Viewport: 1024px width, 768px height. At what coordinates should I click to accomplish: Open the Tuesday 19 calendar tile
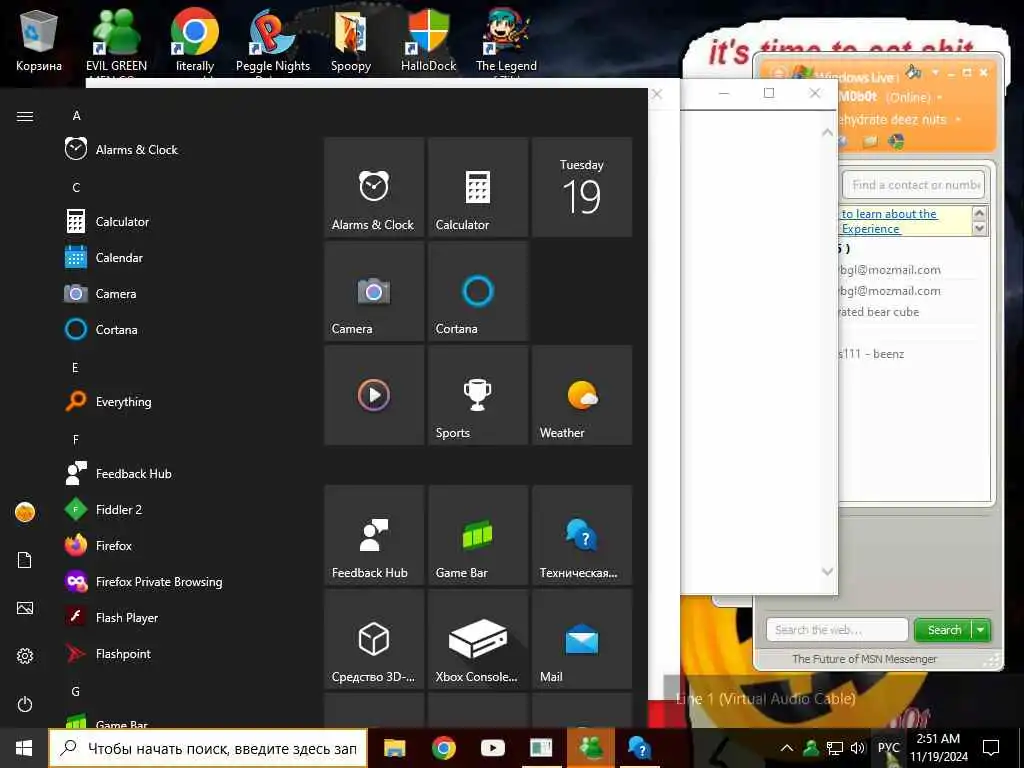tap(582, 187)
